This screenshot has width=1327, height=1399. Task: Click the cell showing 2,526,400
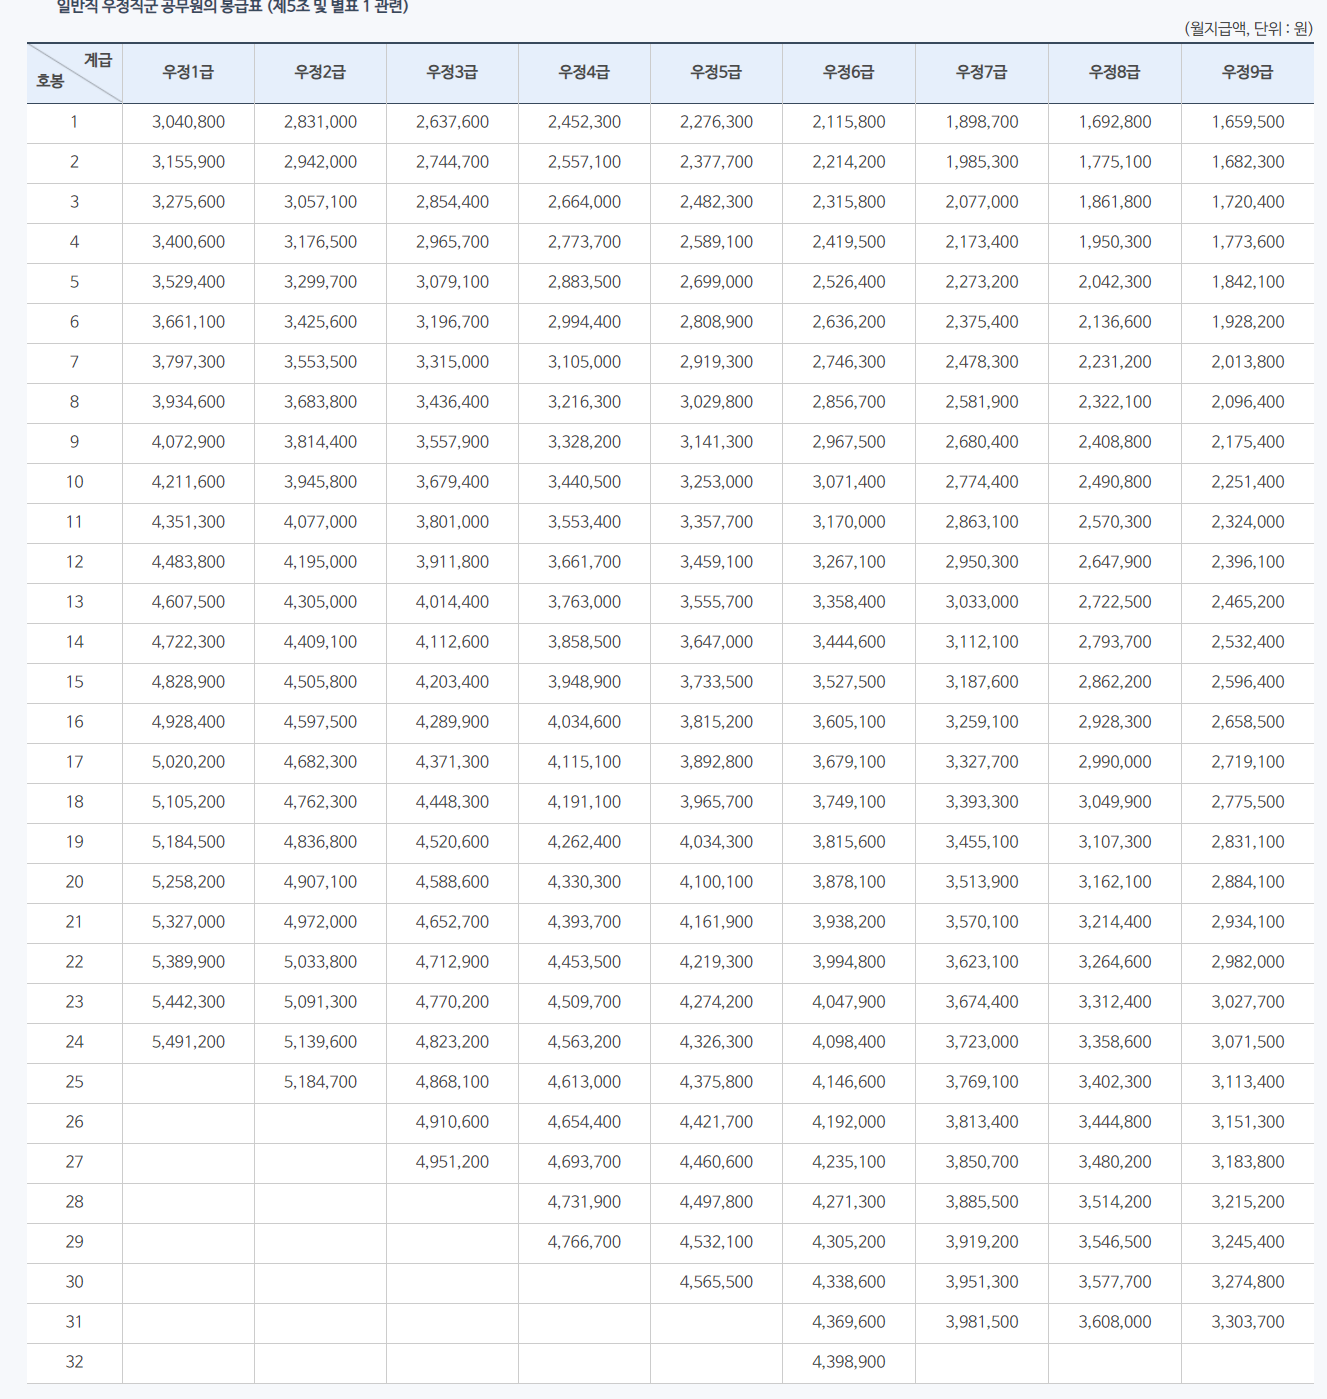pos(848,282)
